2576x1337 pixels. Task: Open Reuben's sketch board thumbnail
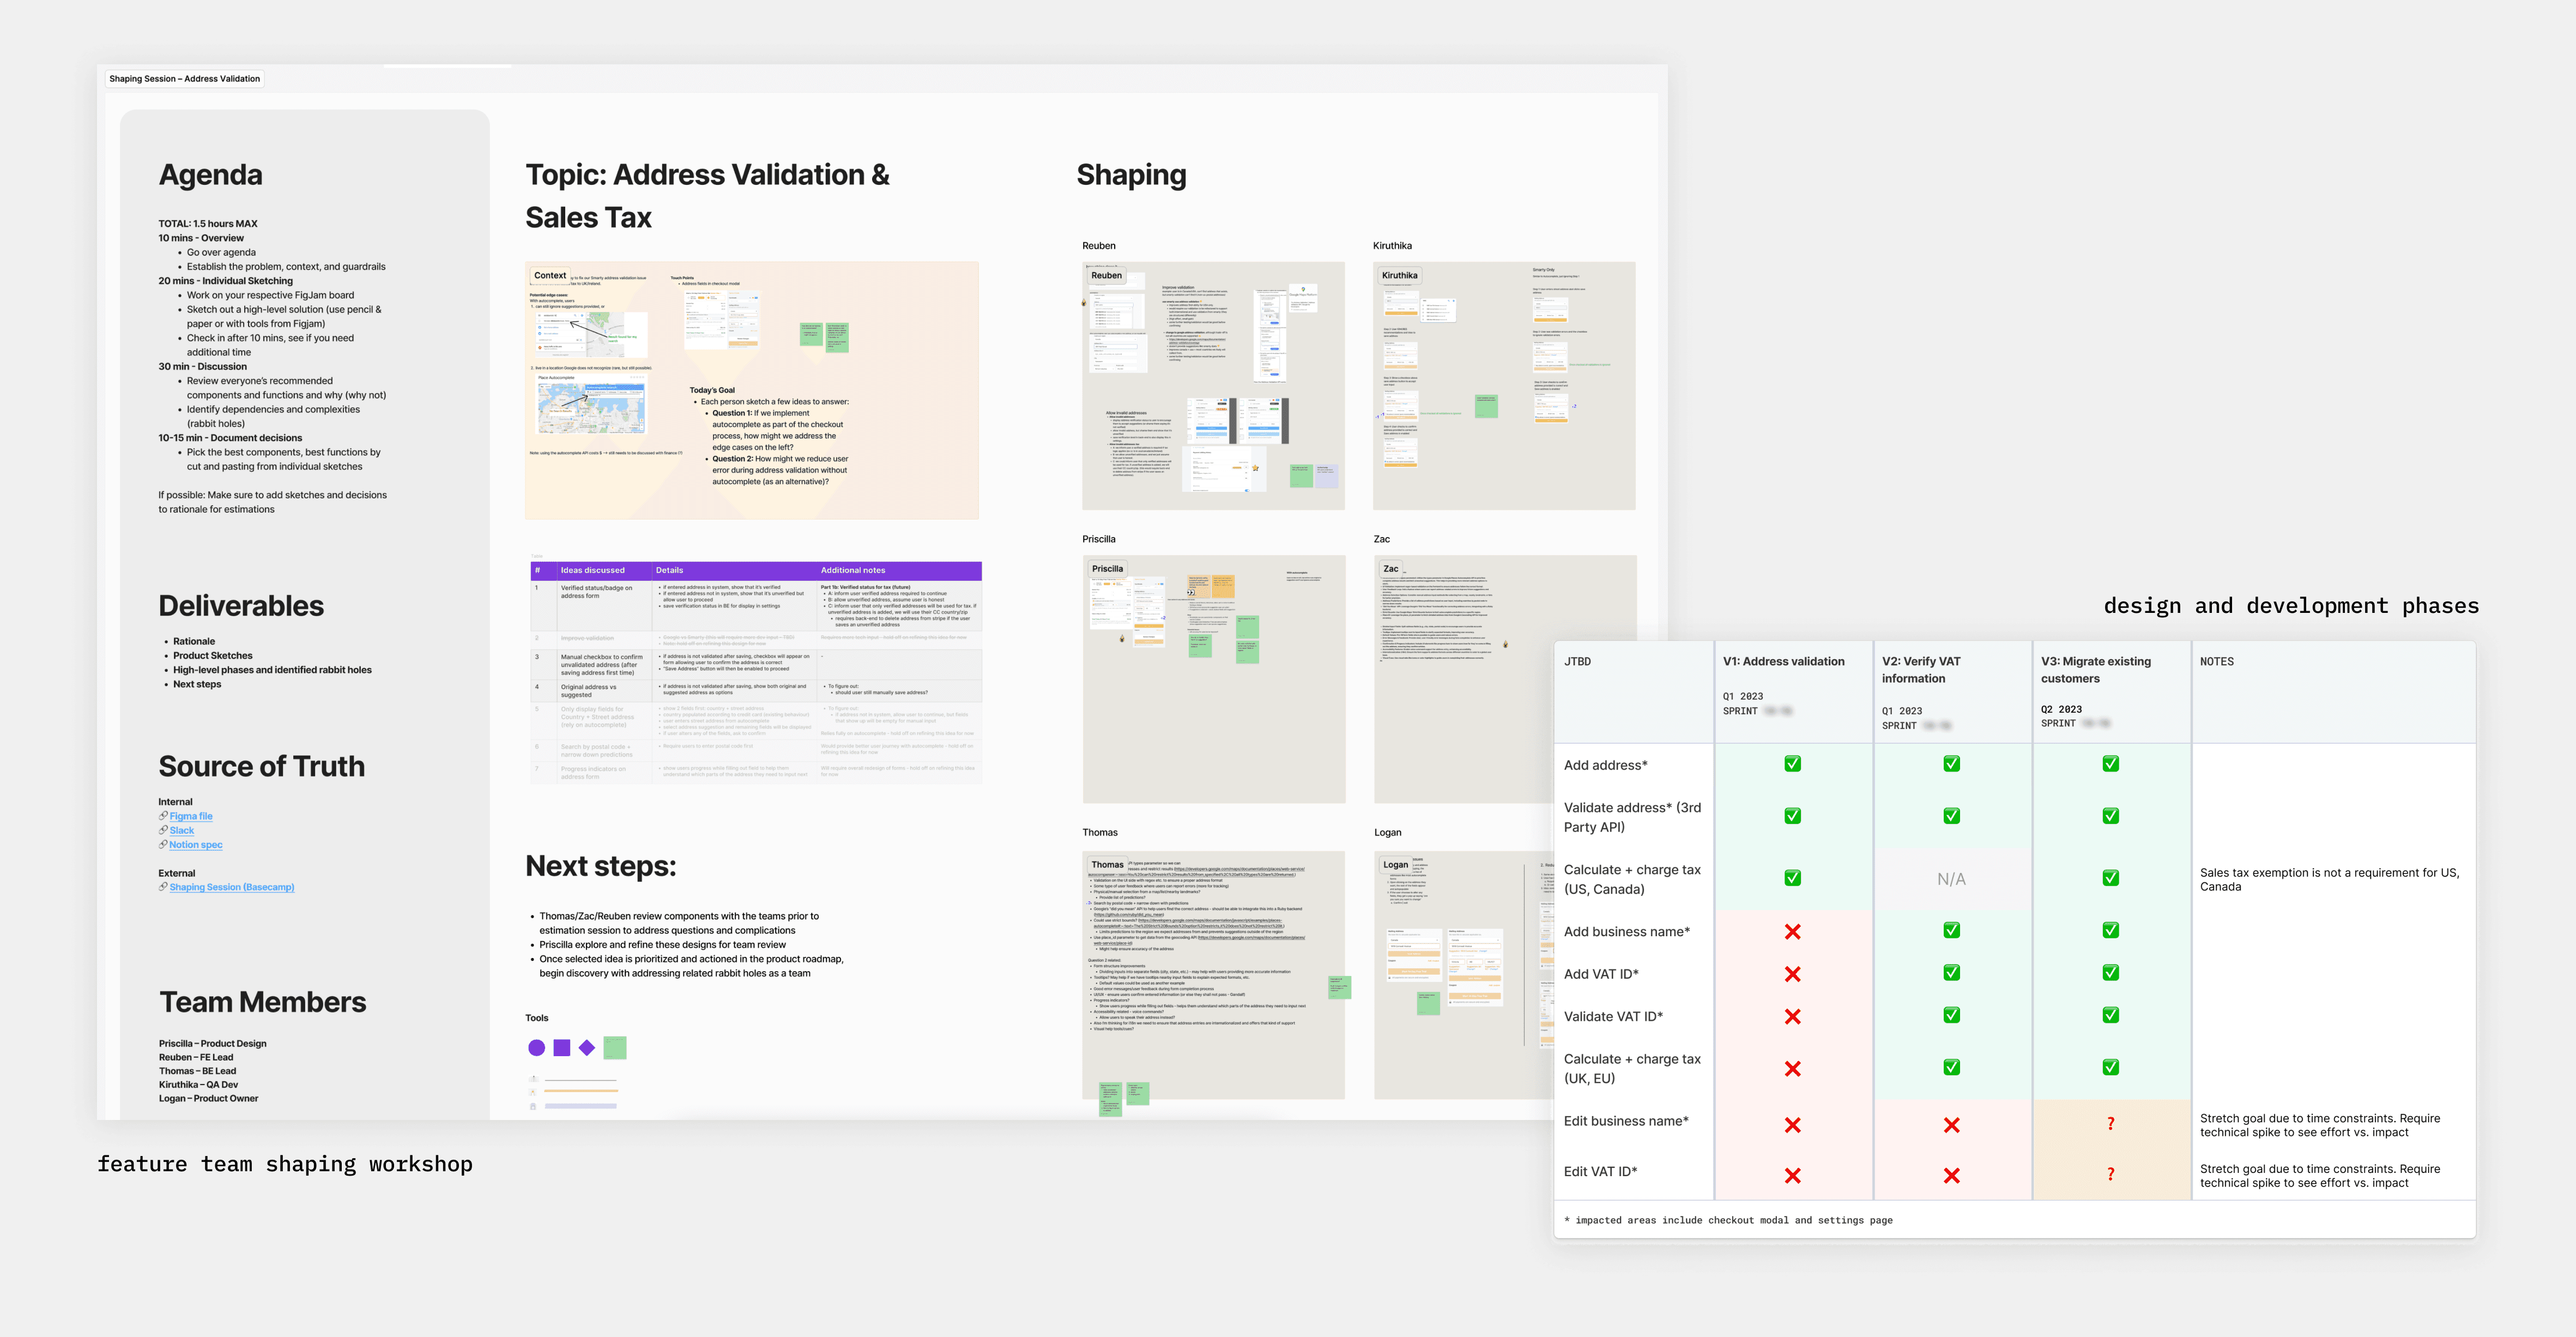[x=1212, y=386]
